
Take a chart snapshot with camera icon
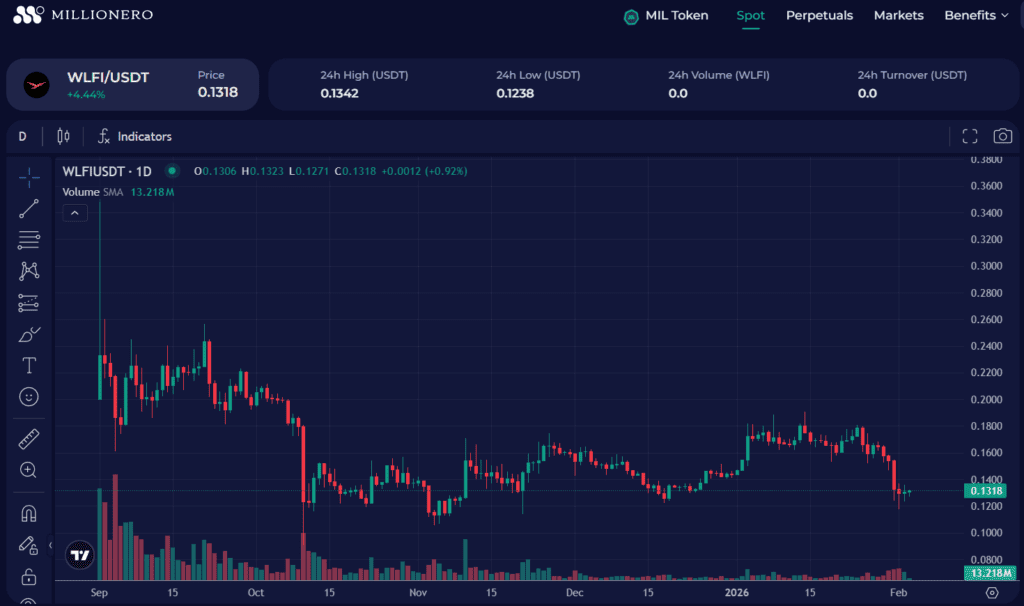point(1002,136)
